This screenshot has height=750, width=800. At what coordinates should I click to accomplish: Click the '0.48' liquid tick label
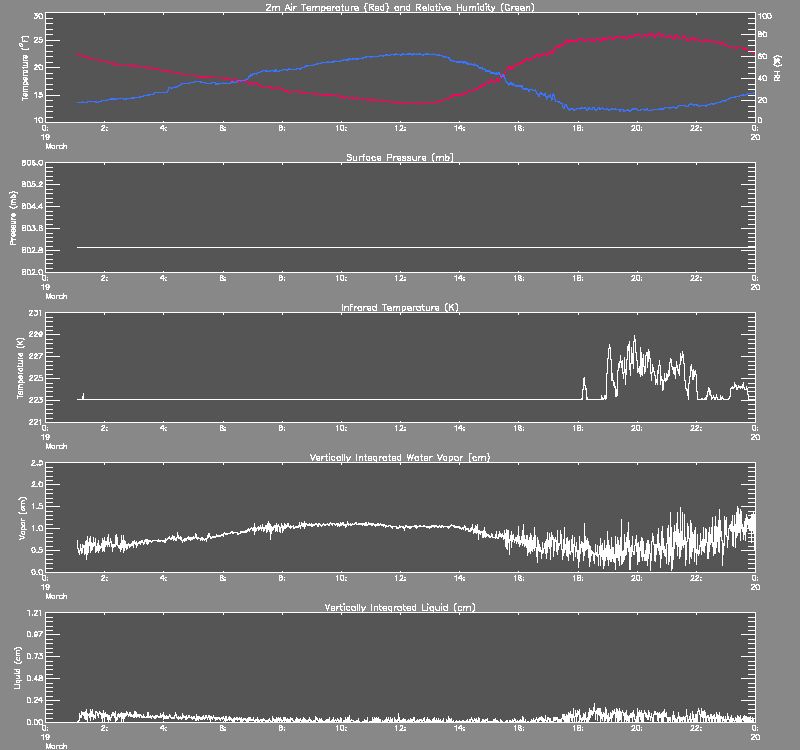click(35, 678)
